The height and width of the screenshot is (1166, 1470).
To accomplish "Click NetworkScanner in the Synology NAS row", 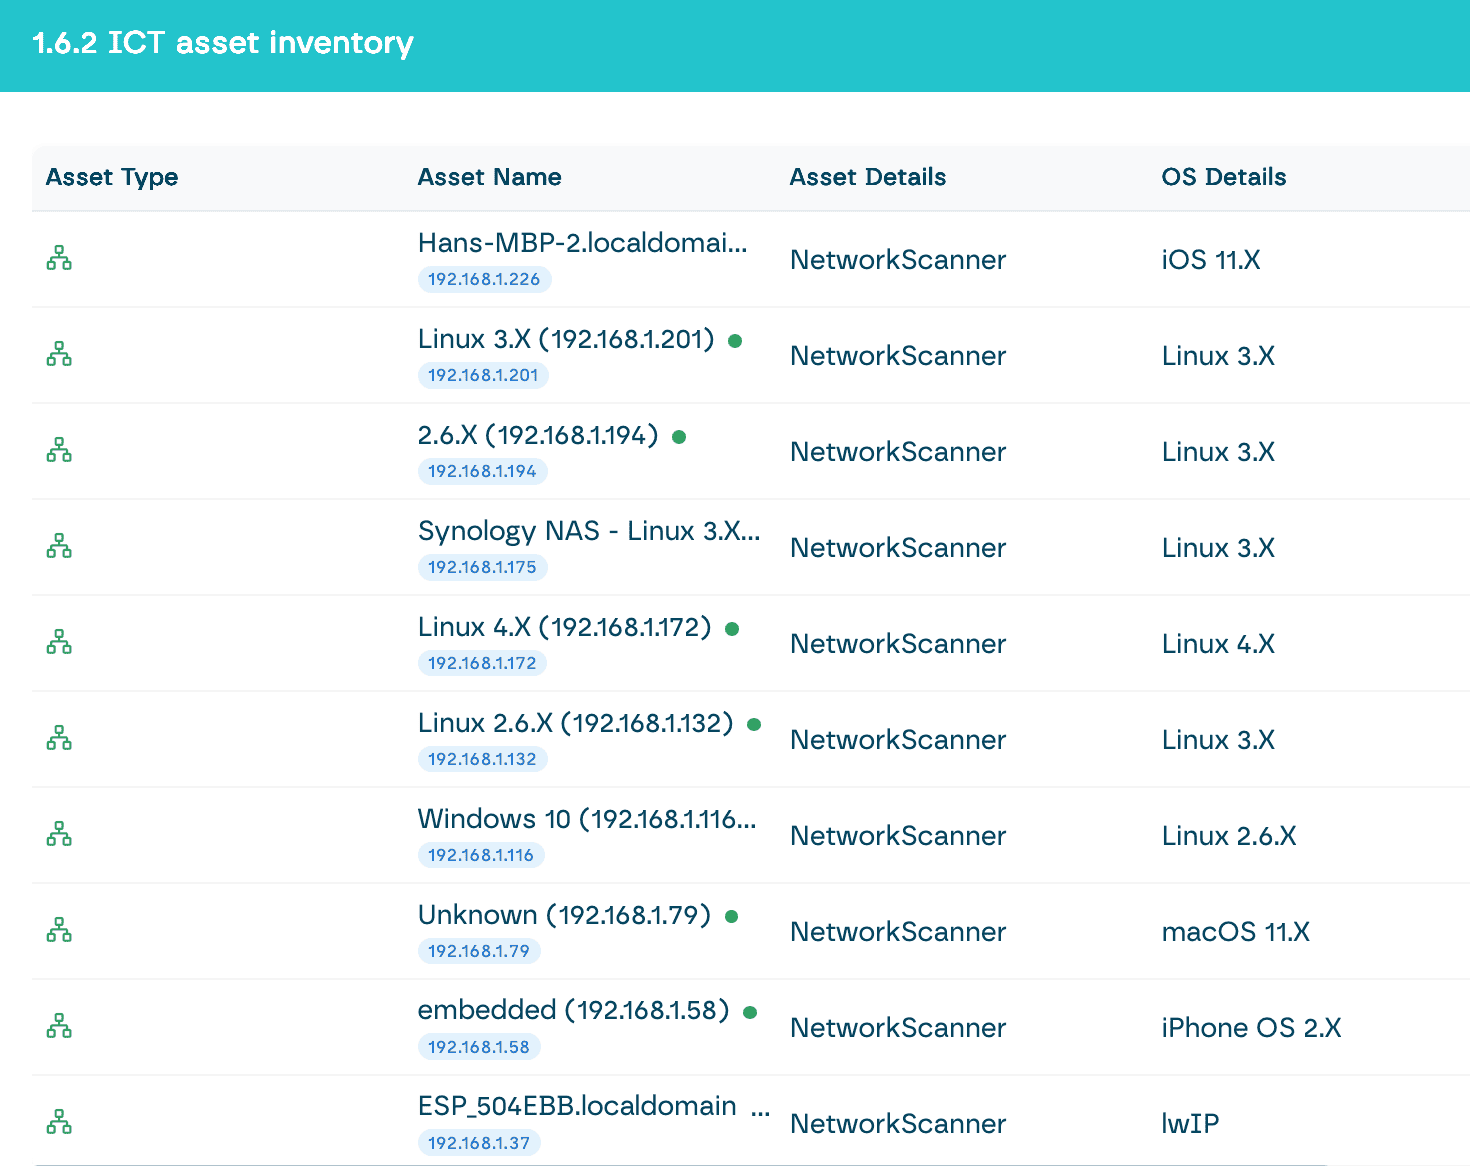I will pos(898,548).
